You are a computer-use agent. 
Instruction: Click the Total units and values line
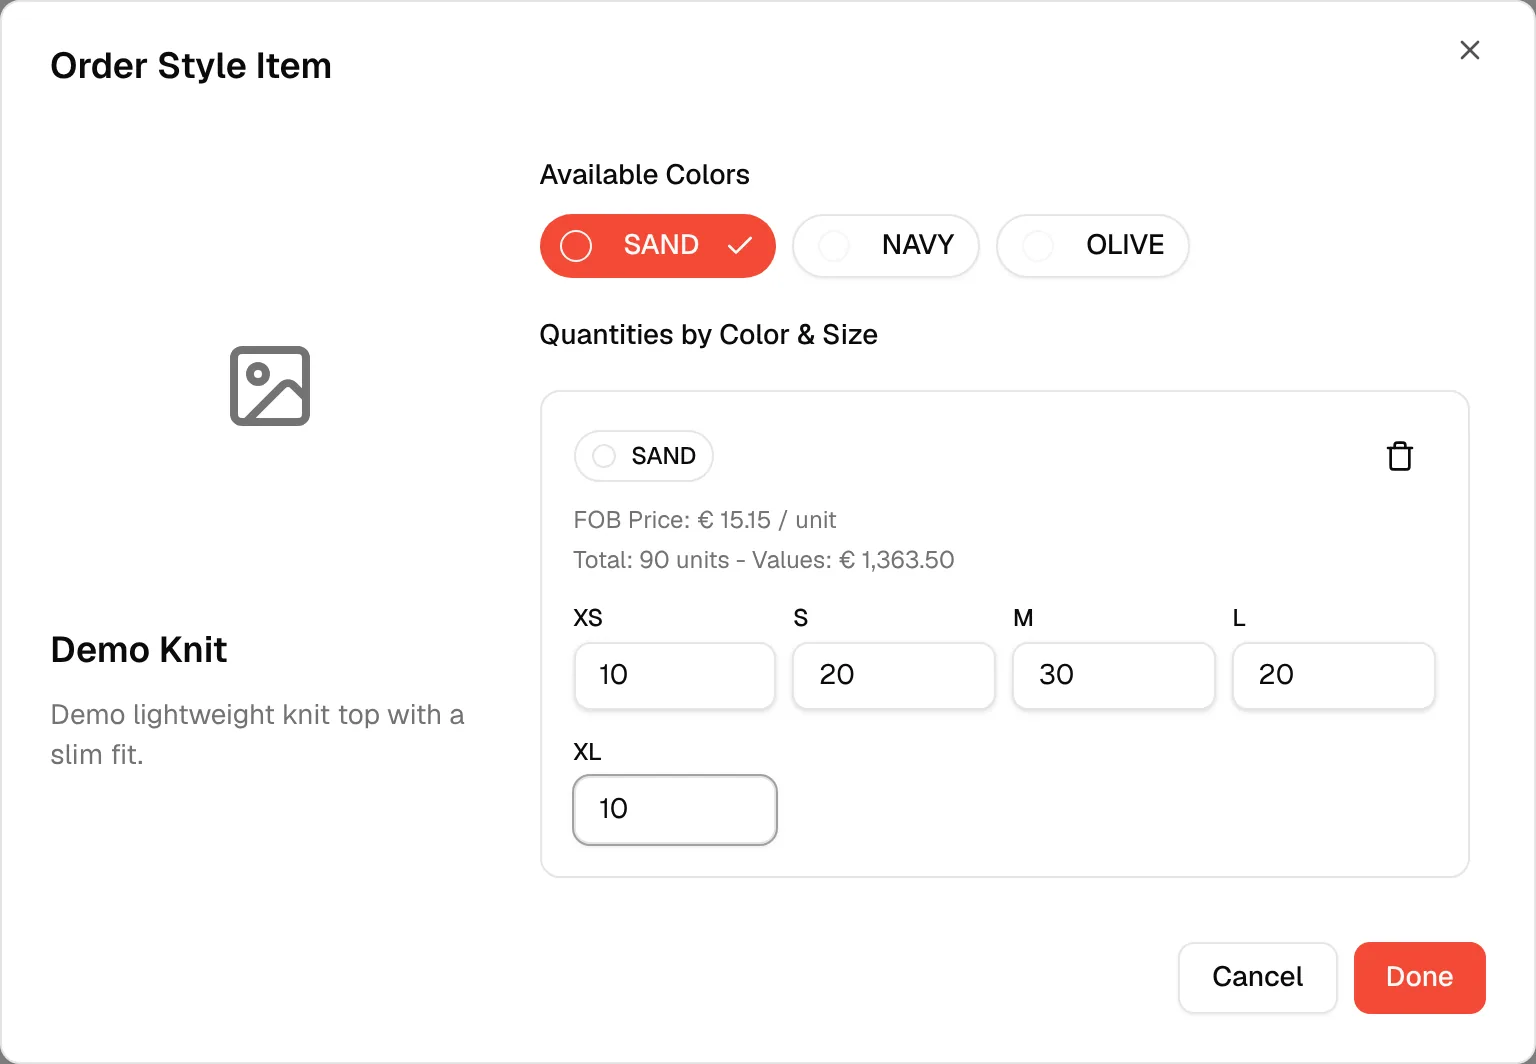[x=764, y=560]
